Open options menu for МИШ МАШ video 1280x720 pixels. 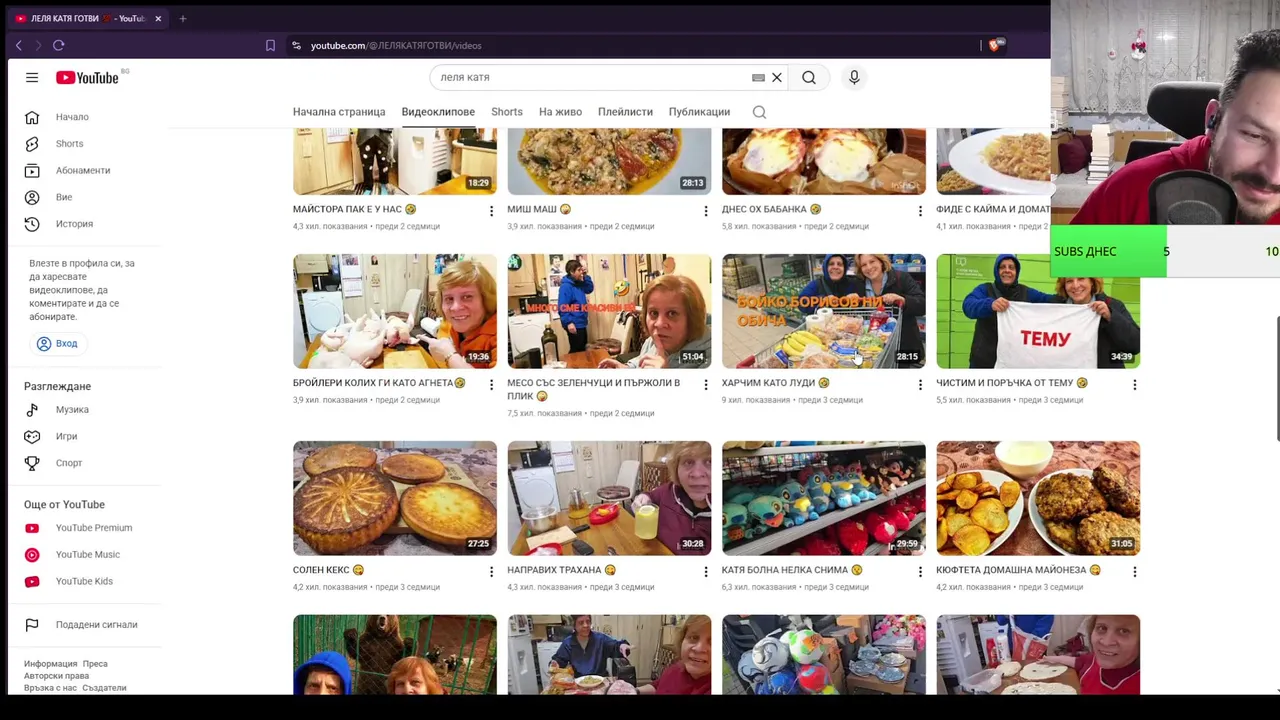pyautogui.click(x=706, y=211)
